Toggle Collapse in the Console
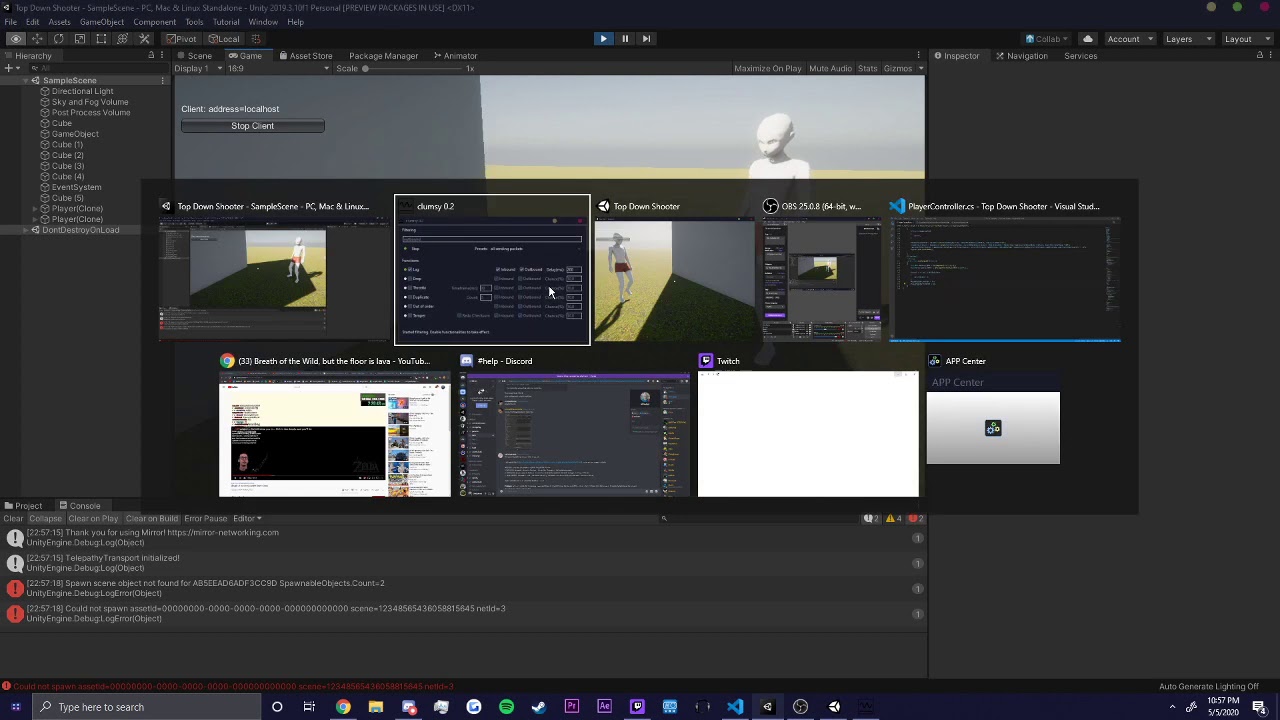Screen dimensions: 1280x720 [x=45, y=518]
